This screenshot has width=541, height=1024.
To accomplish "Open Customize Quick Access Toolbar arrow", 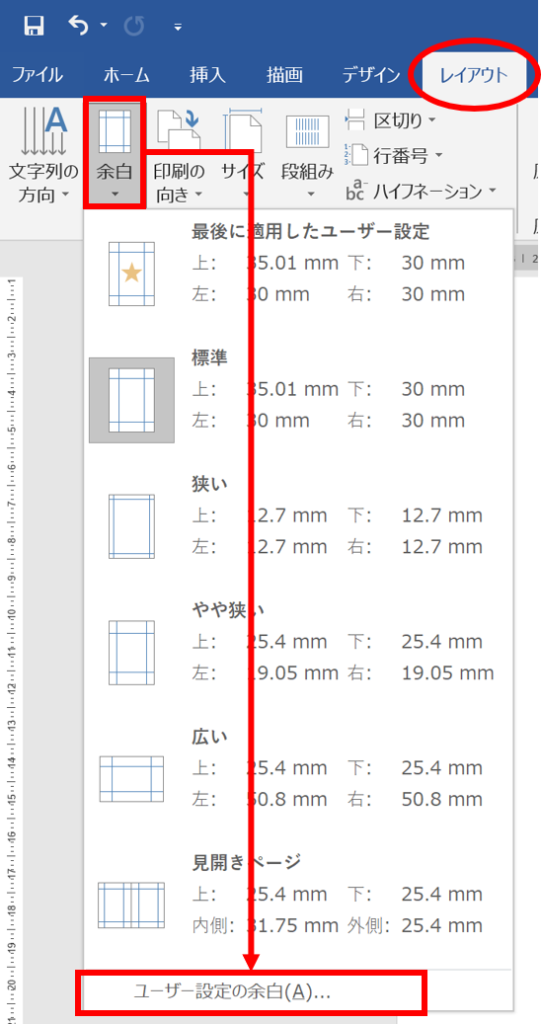I will 178,27.
